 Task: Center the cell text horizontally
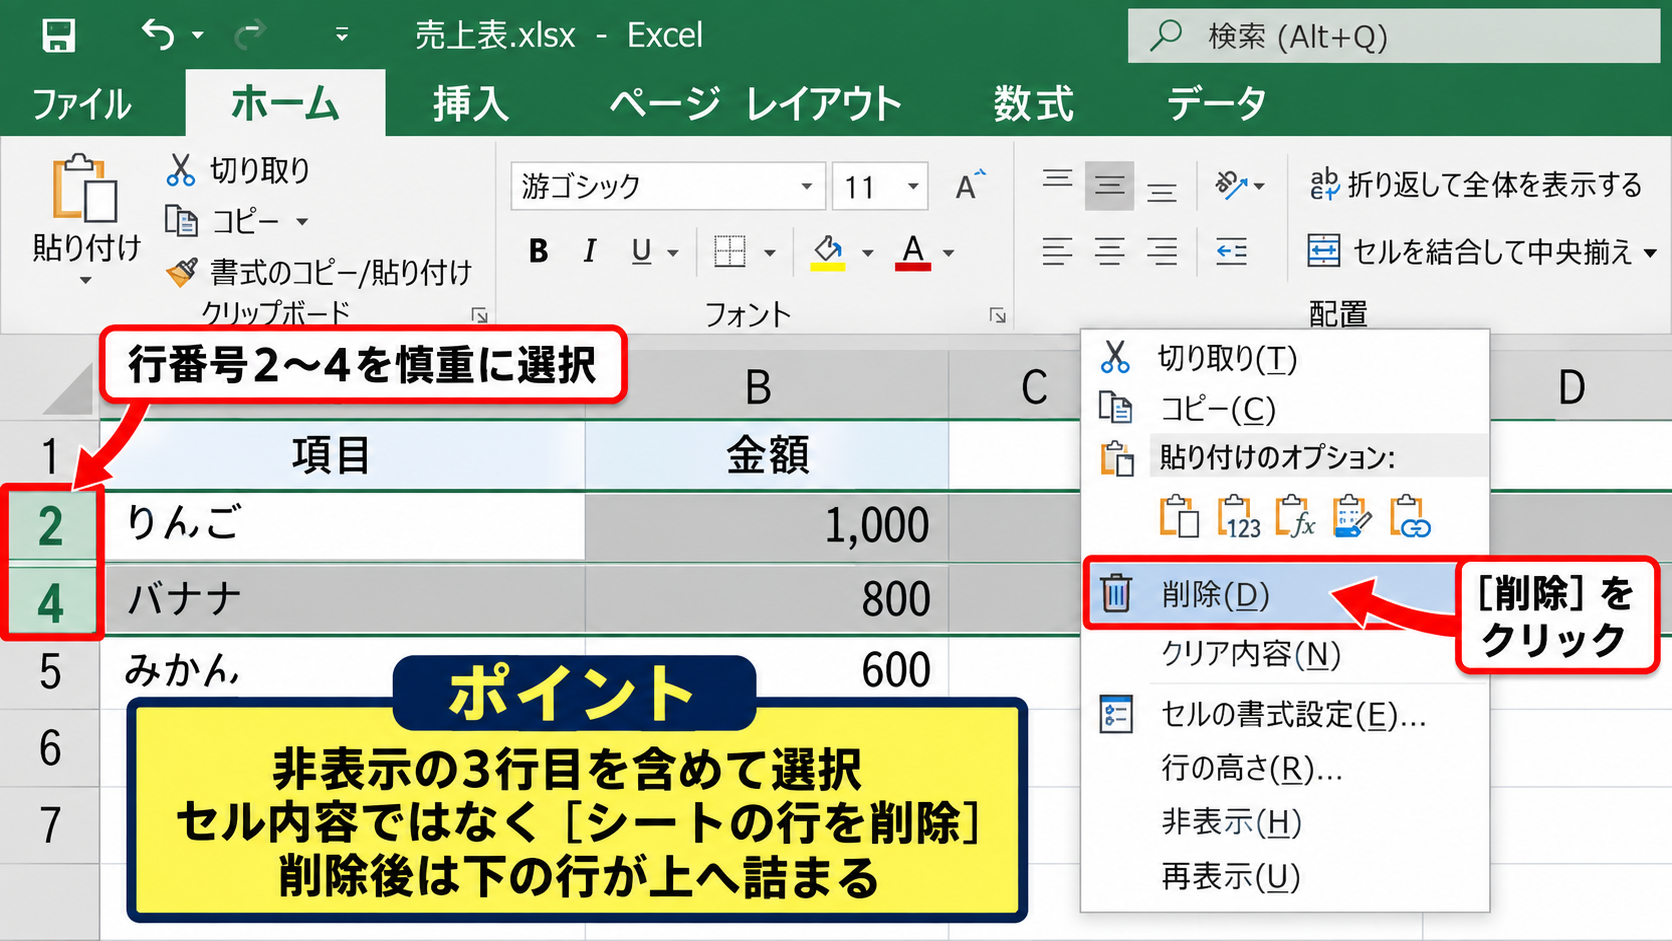(x=1109, y=251)
